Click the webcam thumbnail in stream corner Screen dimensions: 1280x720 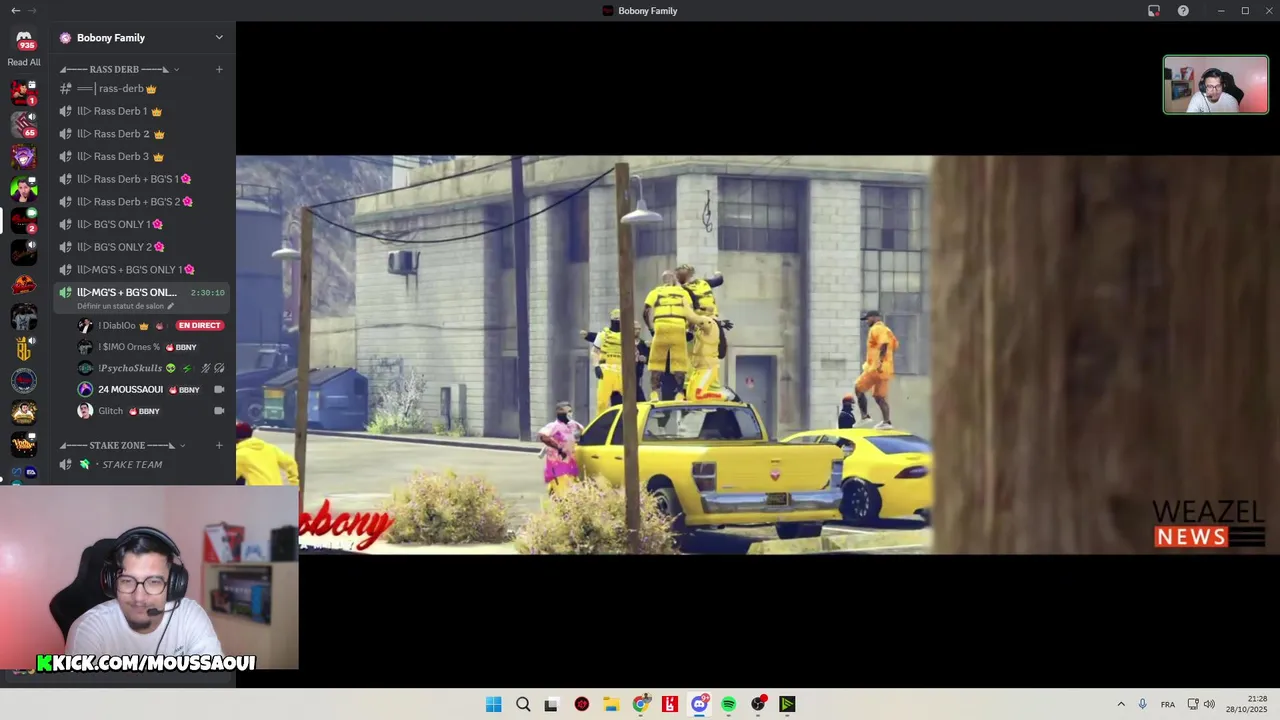click(1215, 84)
